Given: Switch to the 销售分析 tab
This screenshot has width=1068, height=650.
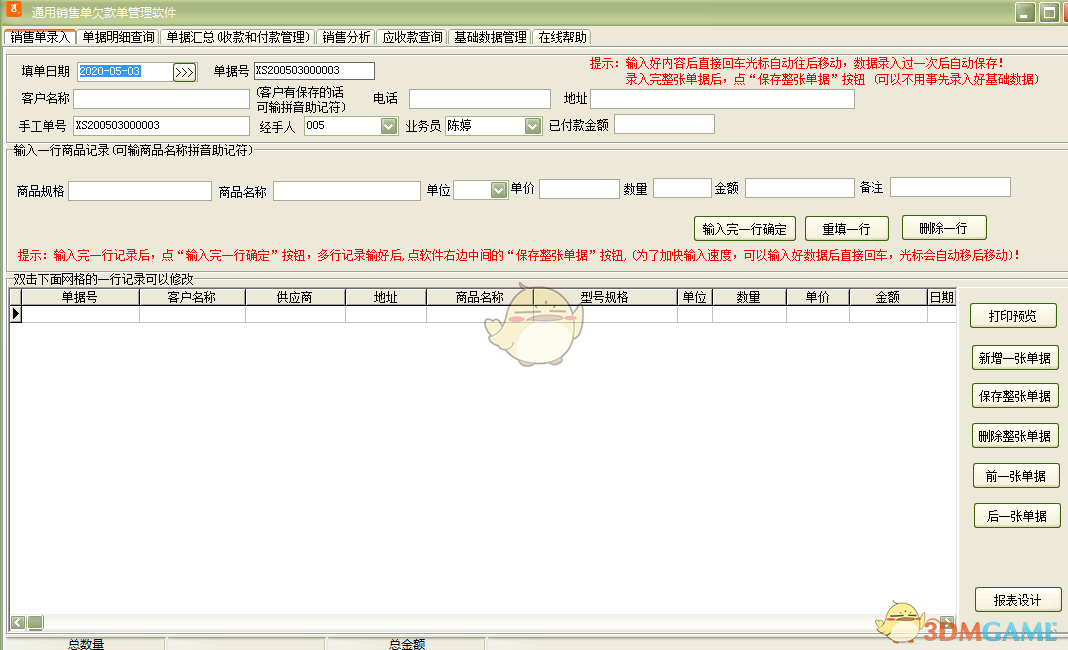Looking at the screenshot, I should (x=346, y=36).
